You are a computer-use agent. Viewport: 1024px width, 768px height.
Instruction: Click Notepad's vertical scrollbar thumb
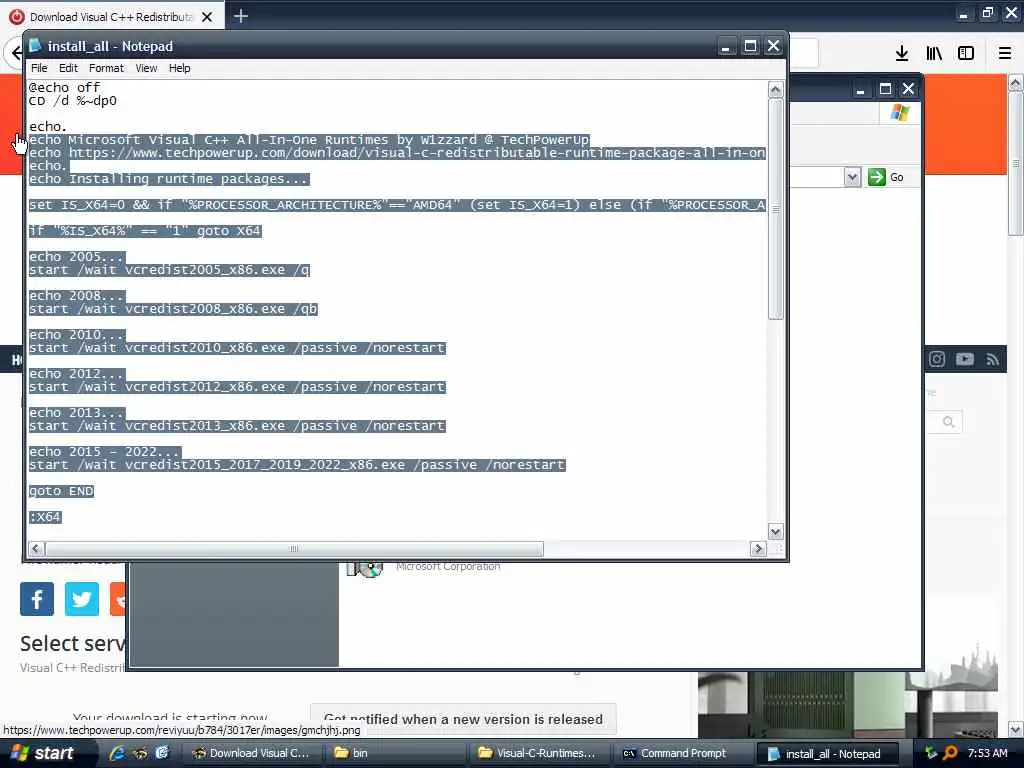point(775,209)
